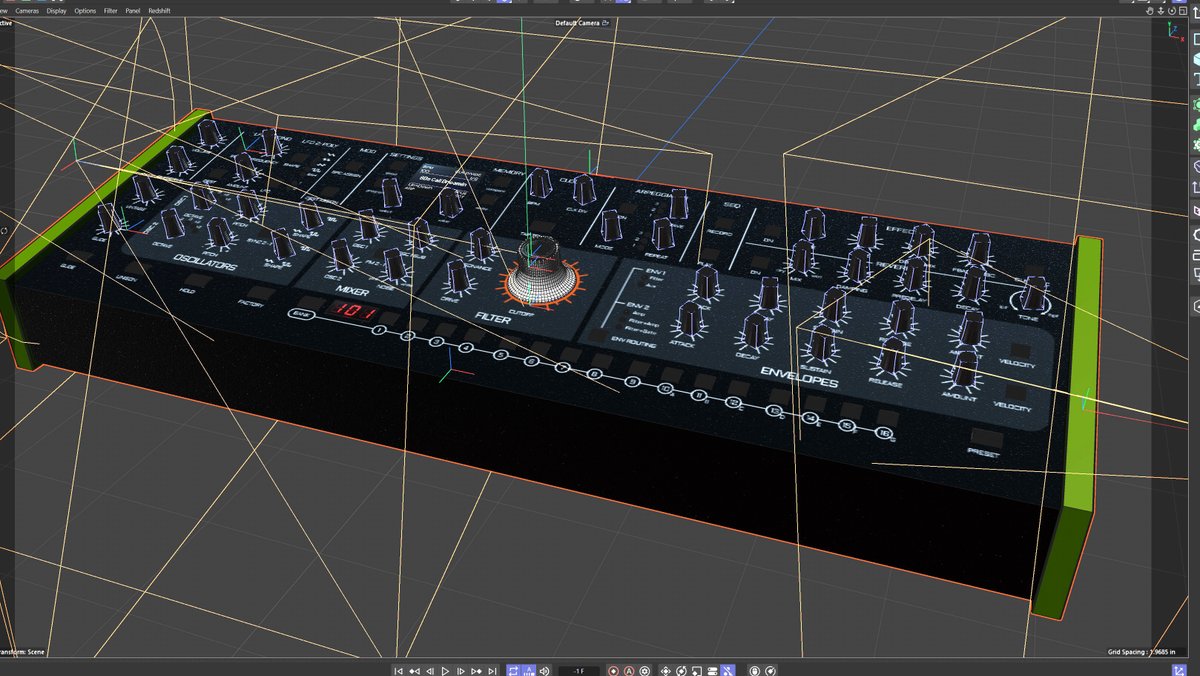The width and height of the screenshot is (1200, 676).
Task: Step forward one frame using Next Frame control
Action: click(x=460, y=670)
